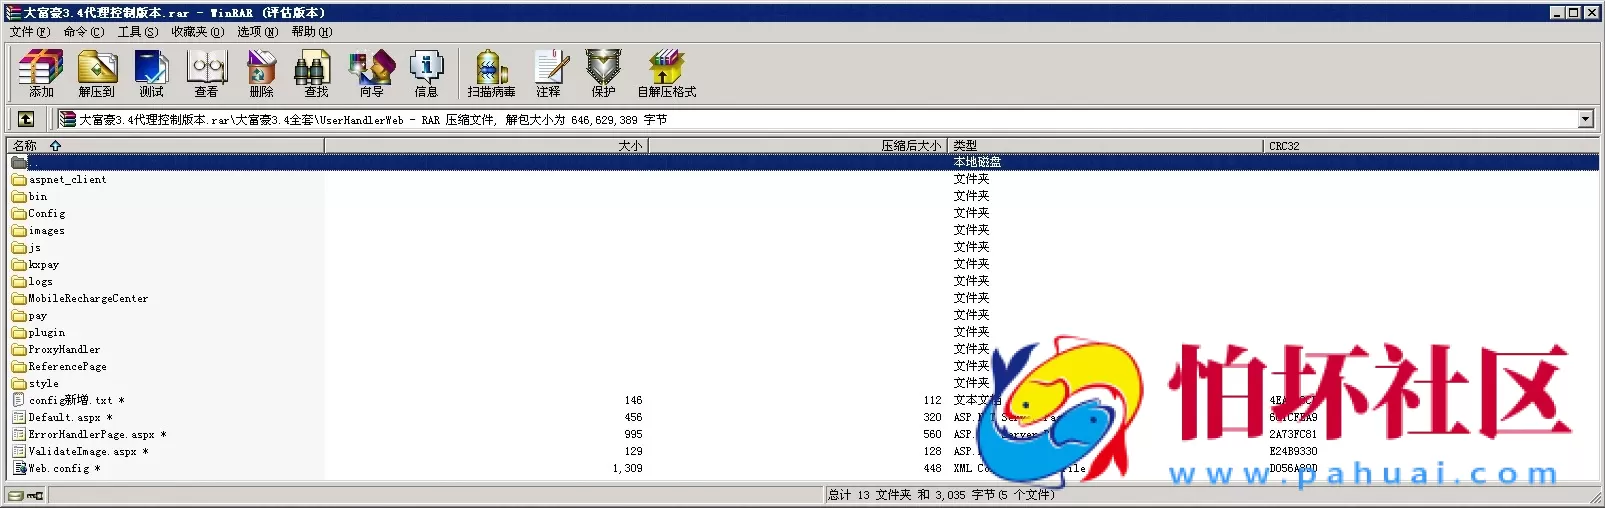Image resolution: width=1605 pixels, height=508 pixels.
Task: Open the 收藏夹 (Favorites) menu
Action: (197, 32)
